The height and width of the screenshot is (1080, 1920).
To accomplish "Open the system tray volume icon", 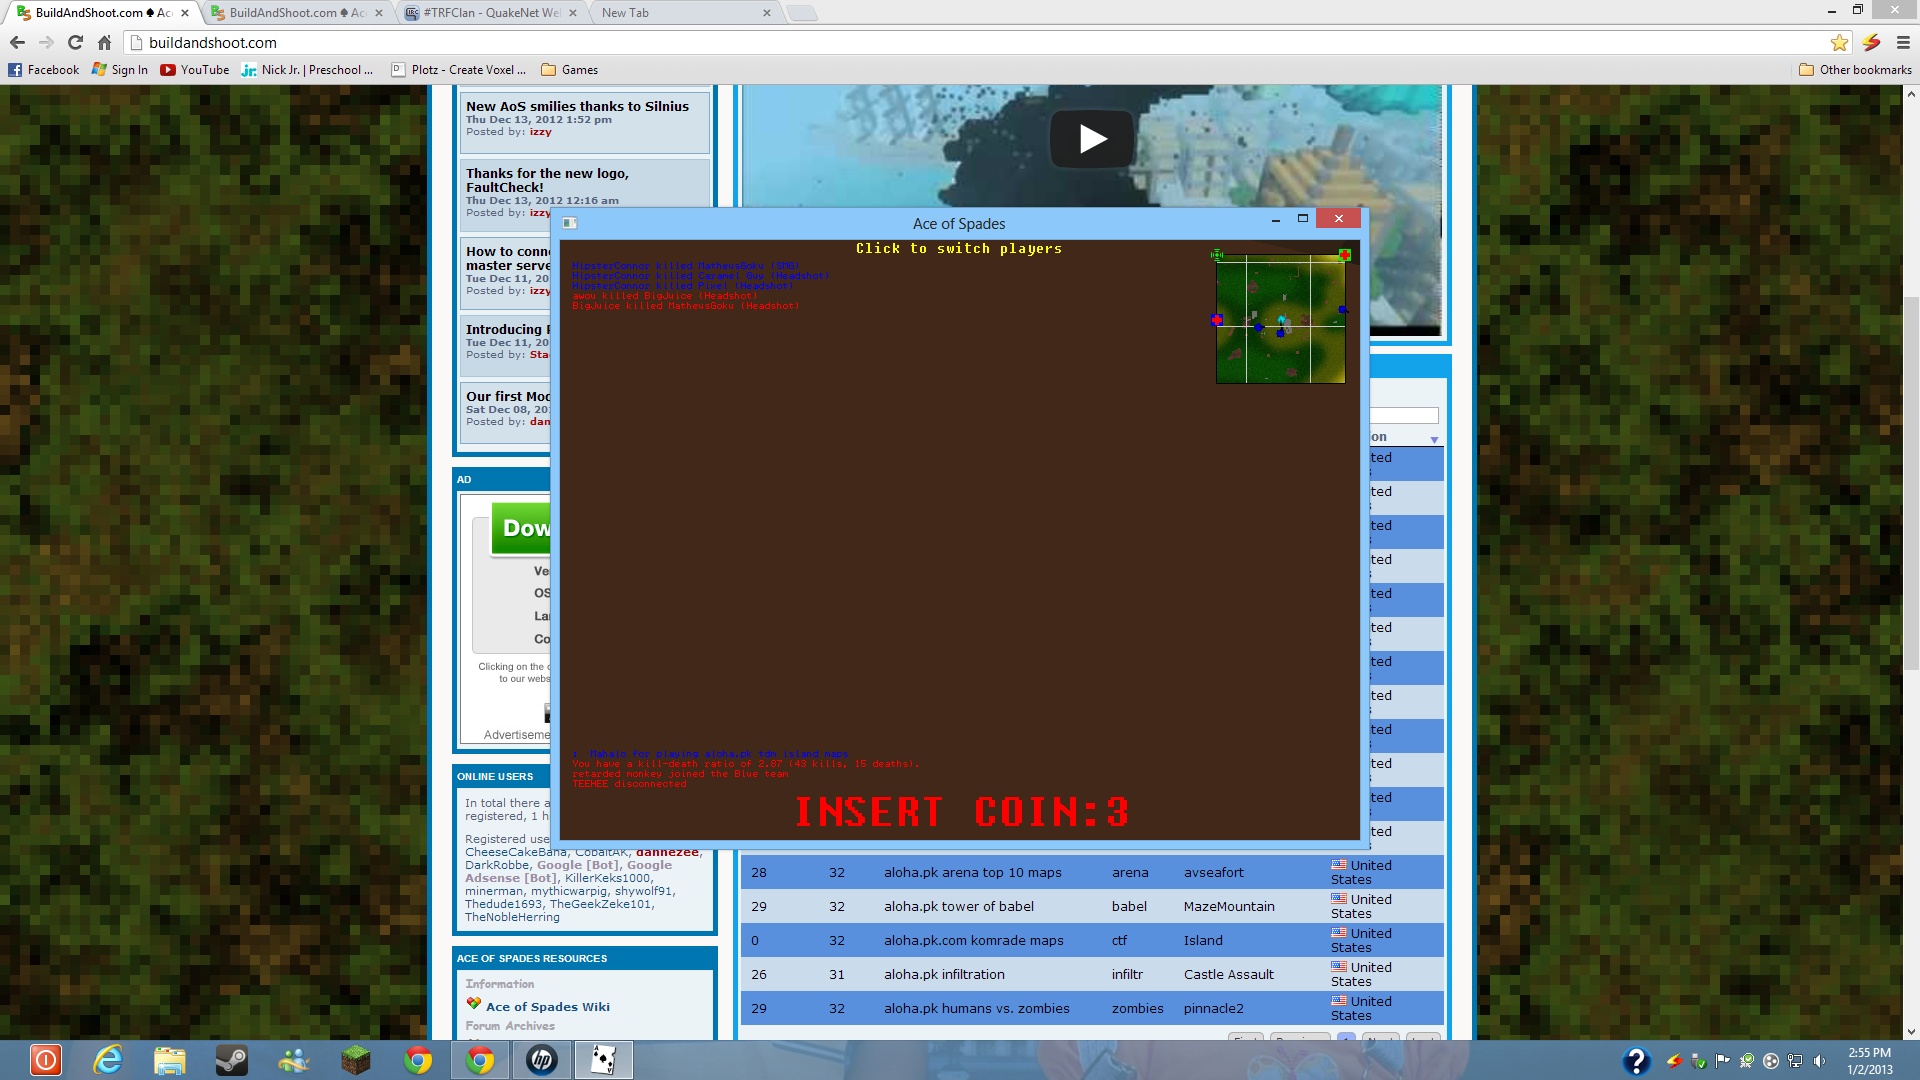I will tap(1819, 1061).
